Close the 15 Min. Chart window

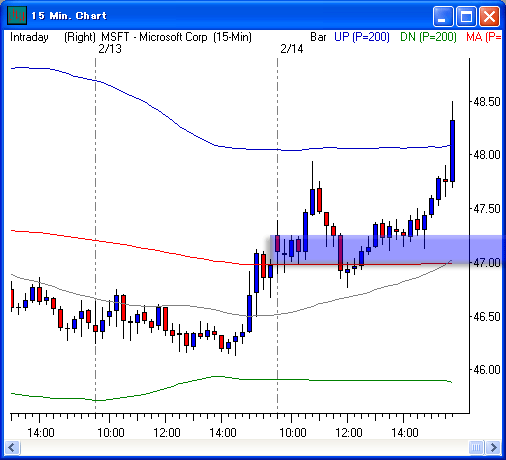pos(489,16)
